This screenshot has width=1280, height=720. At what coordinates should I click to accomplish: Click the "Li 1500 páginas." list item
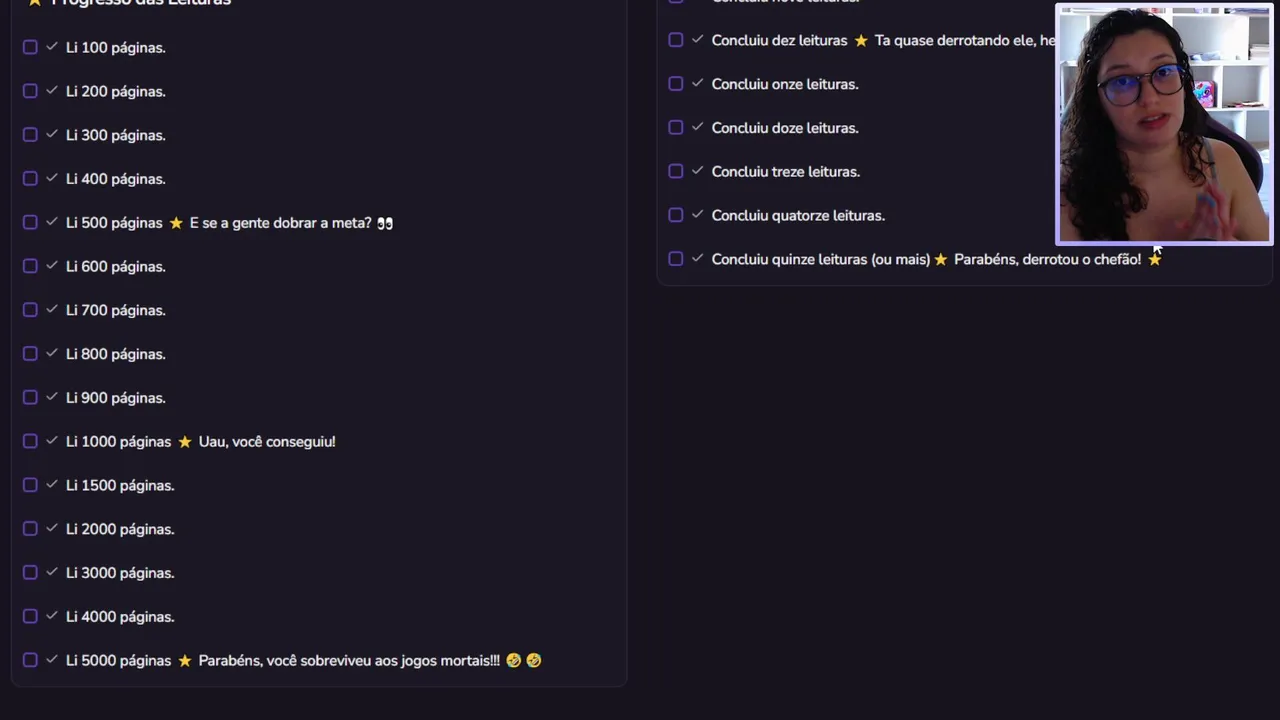coord(120,485)
